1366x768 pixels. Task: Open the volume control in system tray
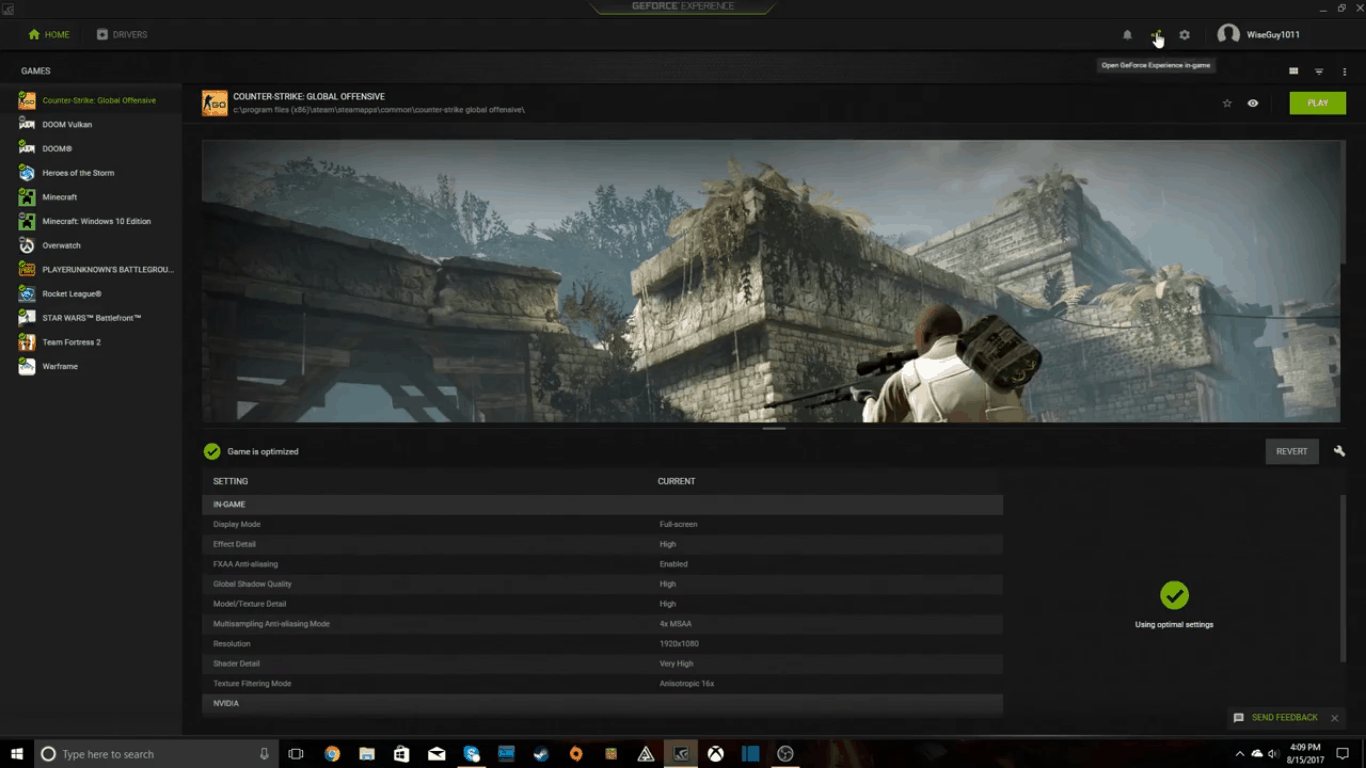tap(1273, 754)
